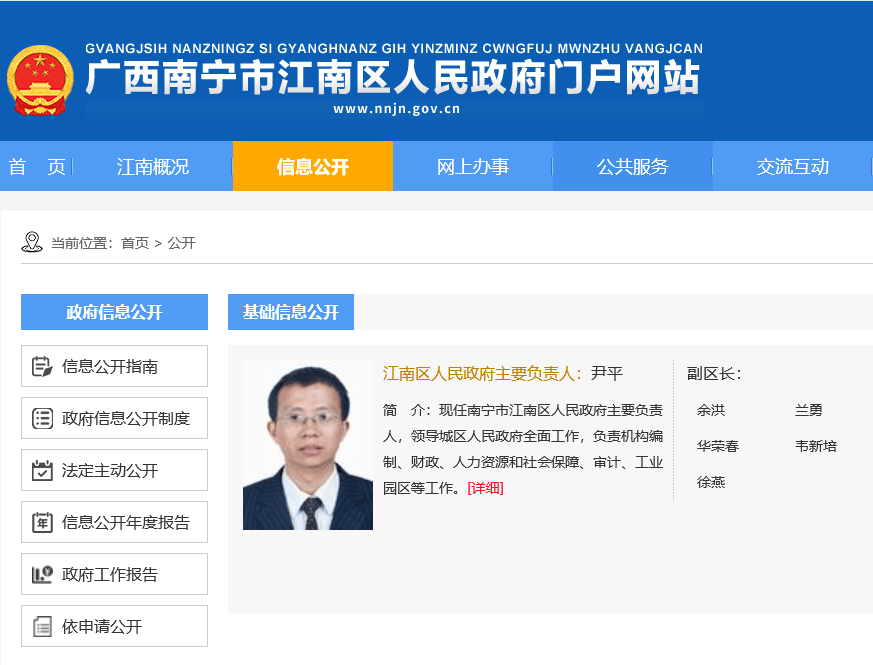Screen dimensions: 873x665
Task: Open the 交流互动 navigation menu
Action: [x=793, y=167]
